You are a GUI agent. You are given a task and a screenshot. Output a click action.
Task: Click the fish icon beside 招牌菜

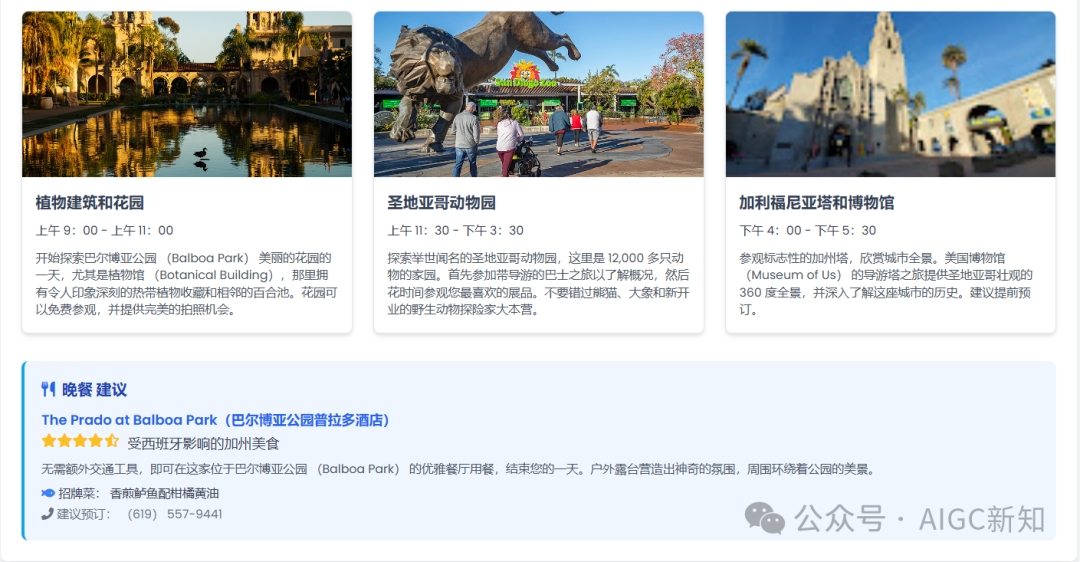point(48,493)
